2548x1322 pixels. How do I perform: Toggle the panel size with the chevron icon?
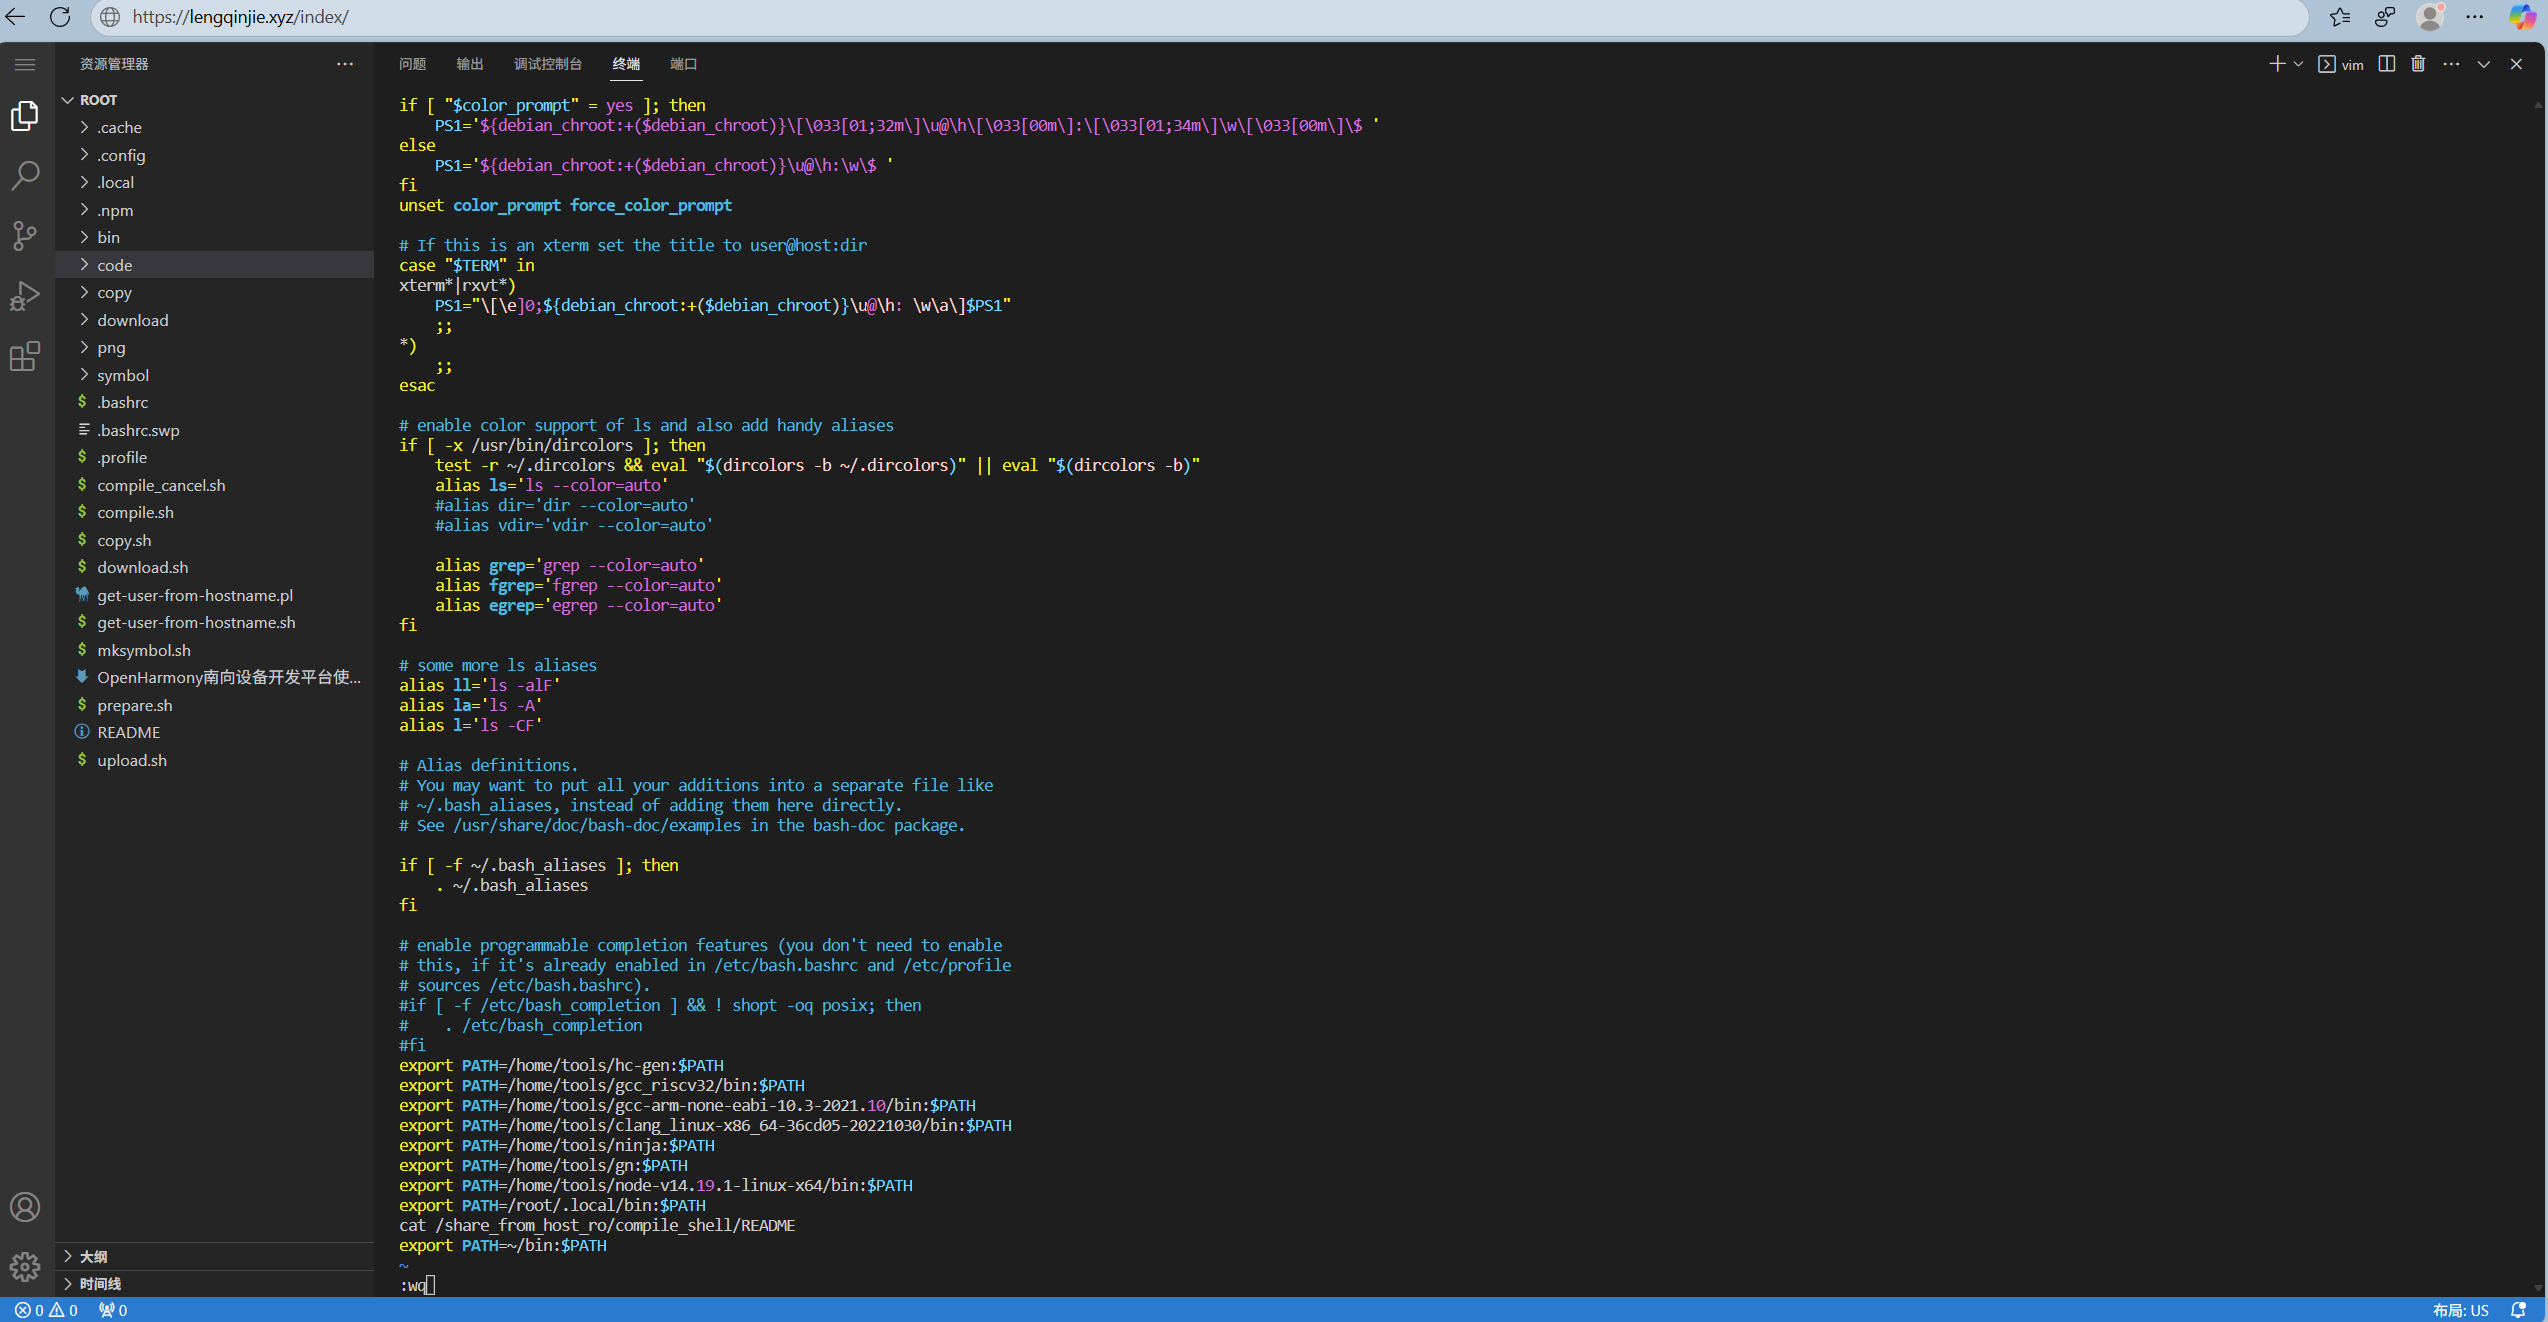pos(2483,63)
